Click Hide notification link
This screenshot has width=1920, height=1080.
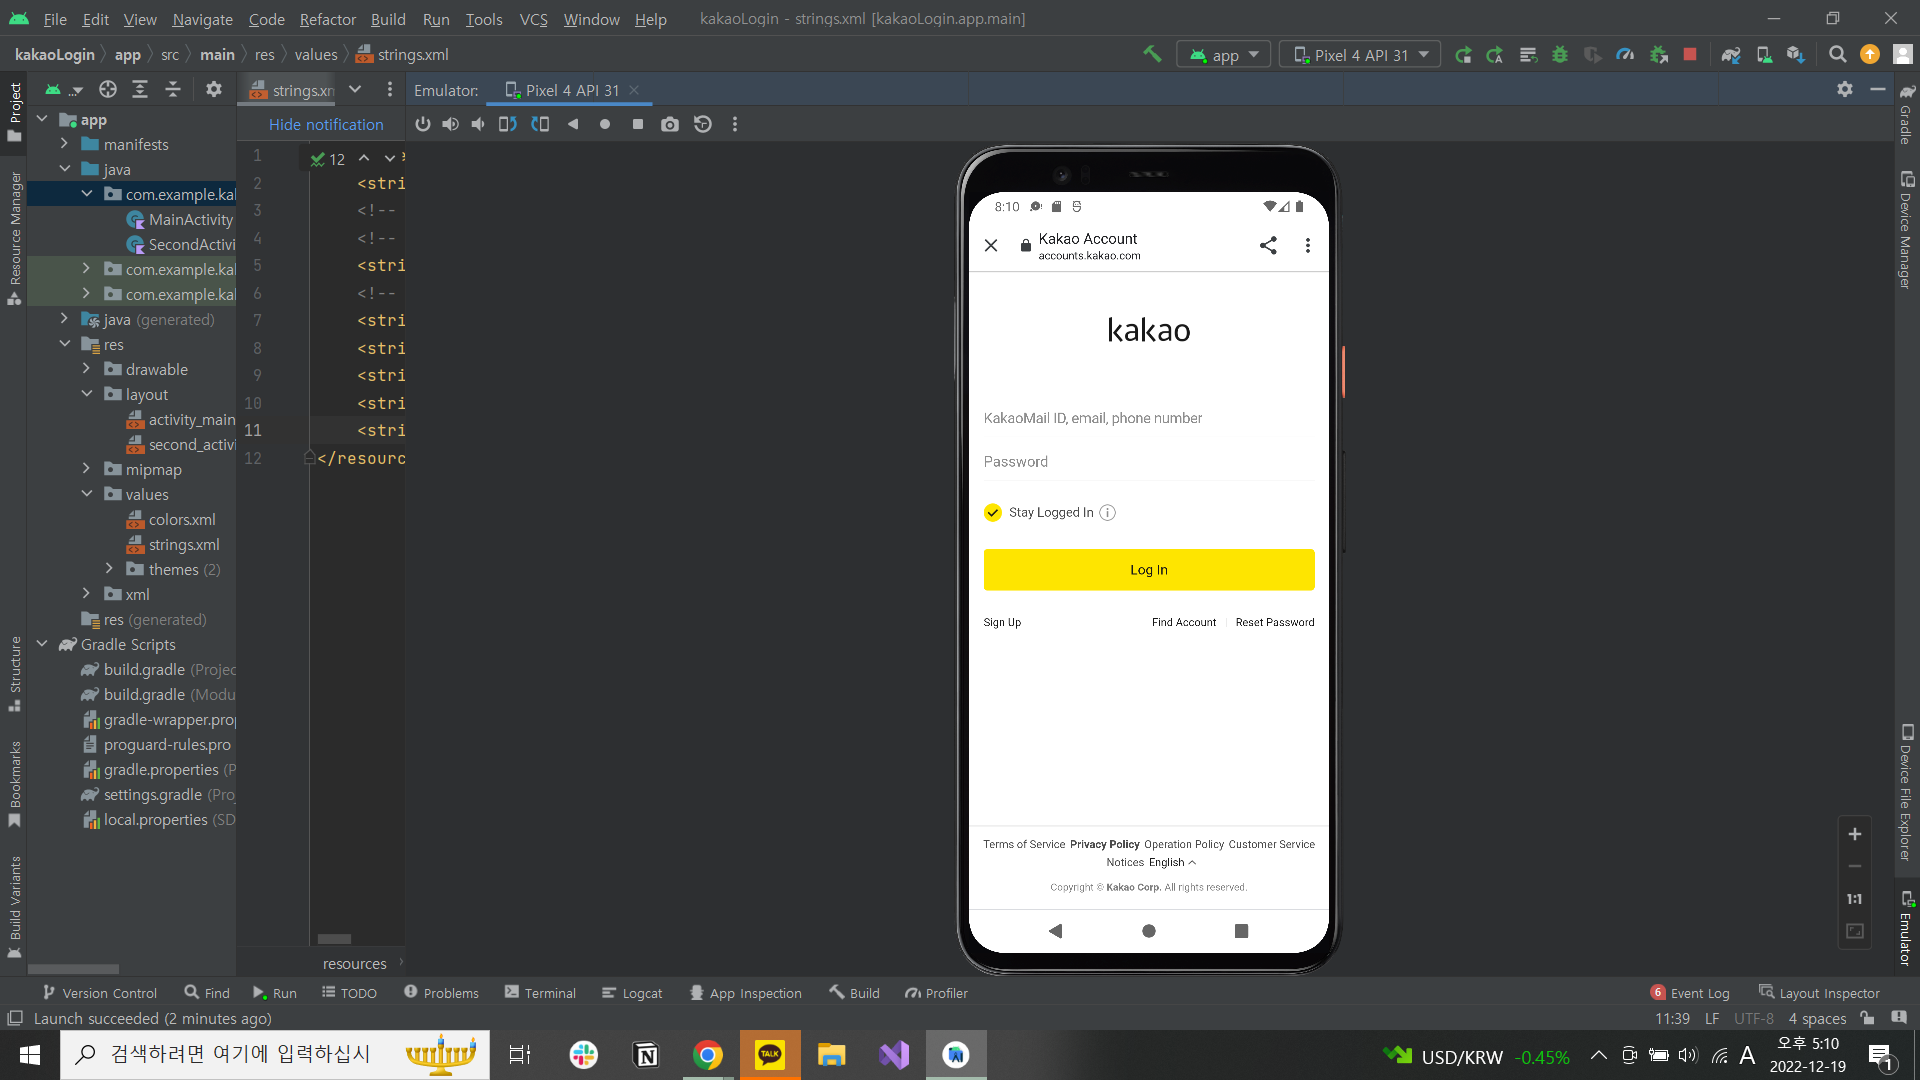coord(326,124)
